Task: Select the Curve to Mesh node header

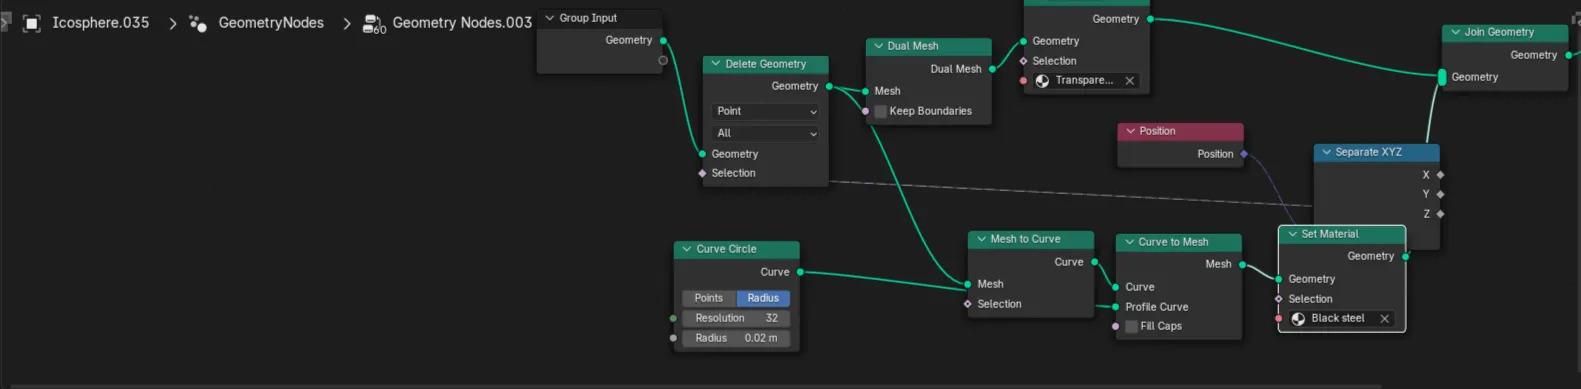Action: (1178, 242)
